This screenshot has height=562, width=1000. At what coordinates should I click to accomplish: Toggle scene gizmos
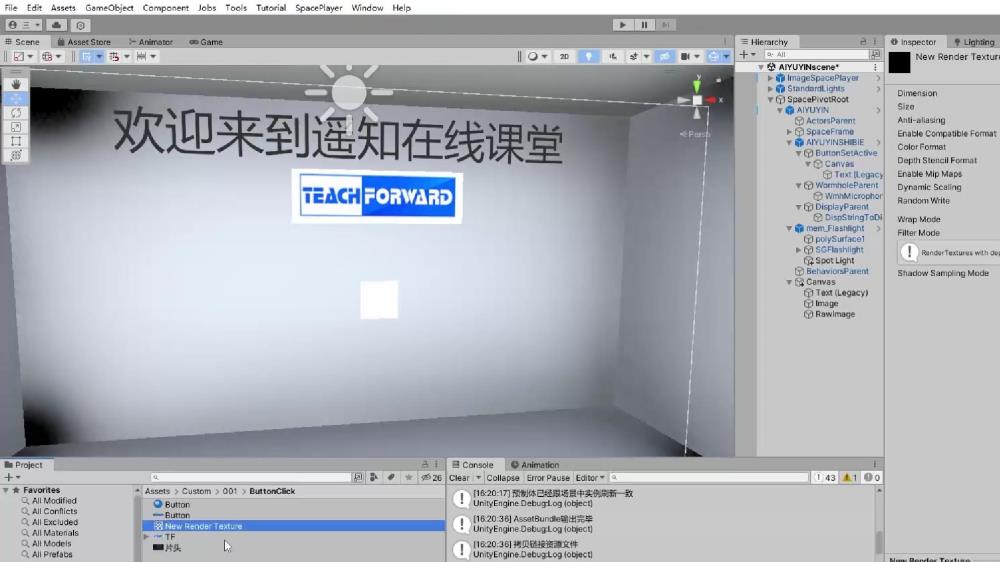coord(714,56)
